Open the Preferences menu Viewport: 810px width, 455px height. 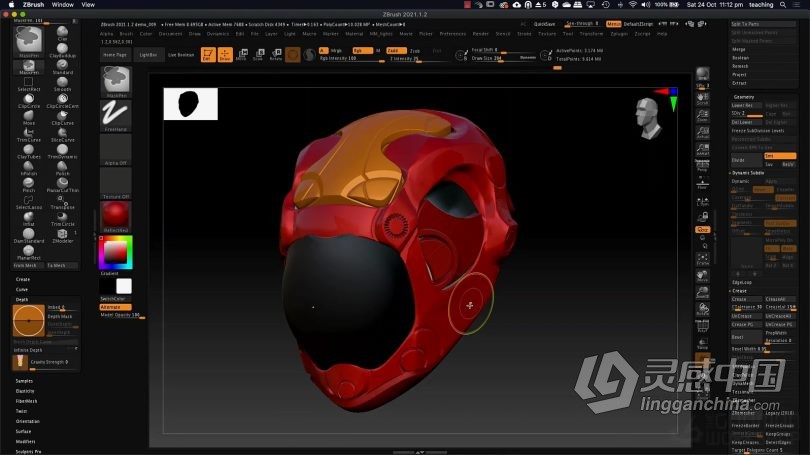click(x=453, y=34)
